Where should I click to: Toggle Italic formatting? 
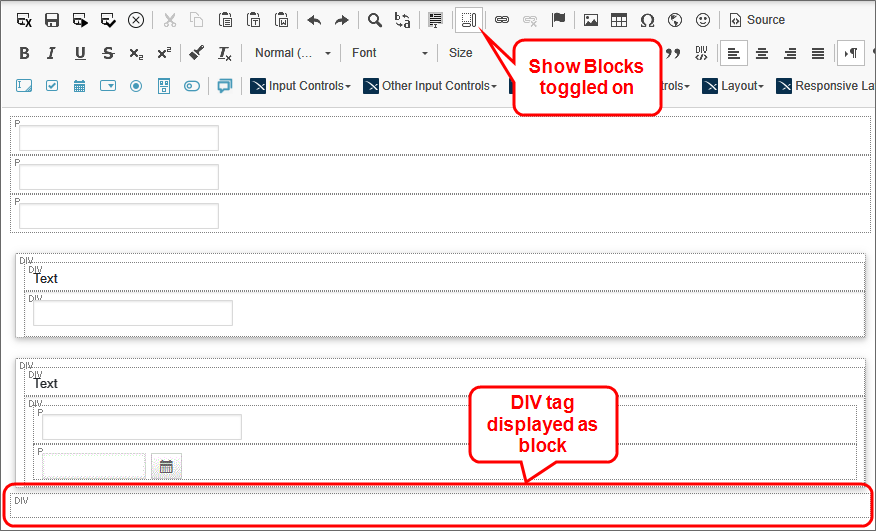[x=52, y=53]
